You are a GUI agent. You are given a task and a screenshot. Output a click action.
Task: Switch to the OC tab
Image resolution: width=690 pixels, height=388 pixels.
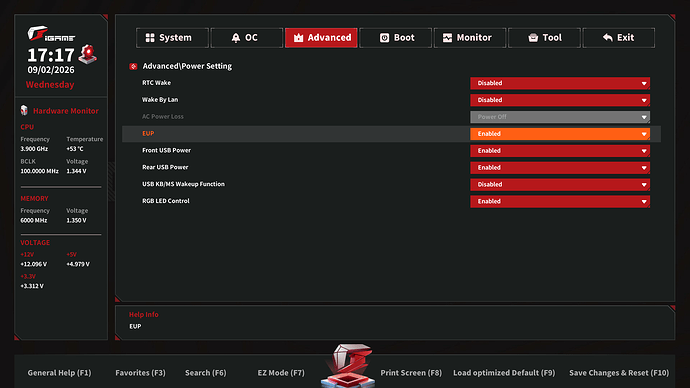247,38
